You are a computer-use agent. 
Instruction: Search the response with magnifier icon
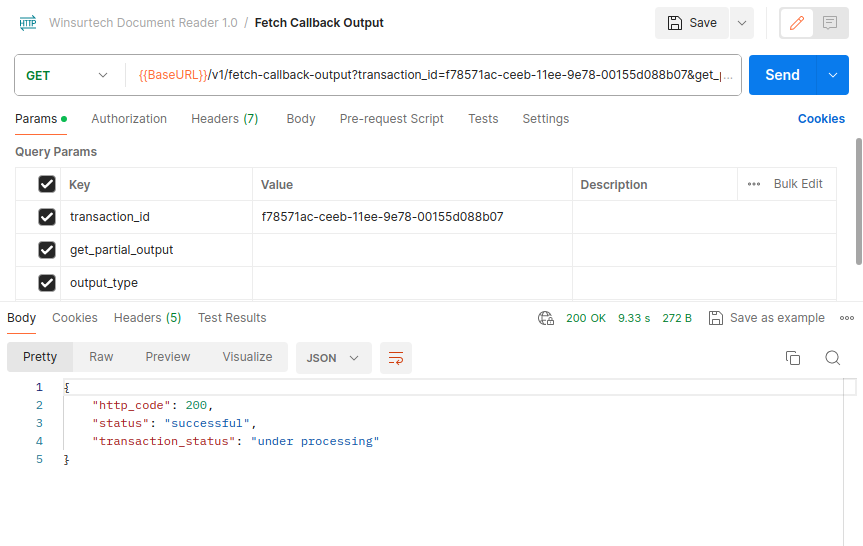coord(833,358)
